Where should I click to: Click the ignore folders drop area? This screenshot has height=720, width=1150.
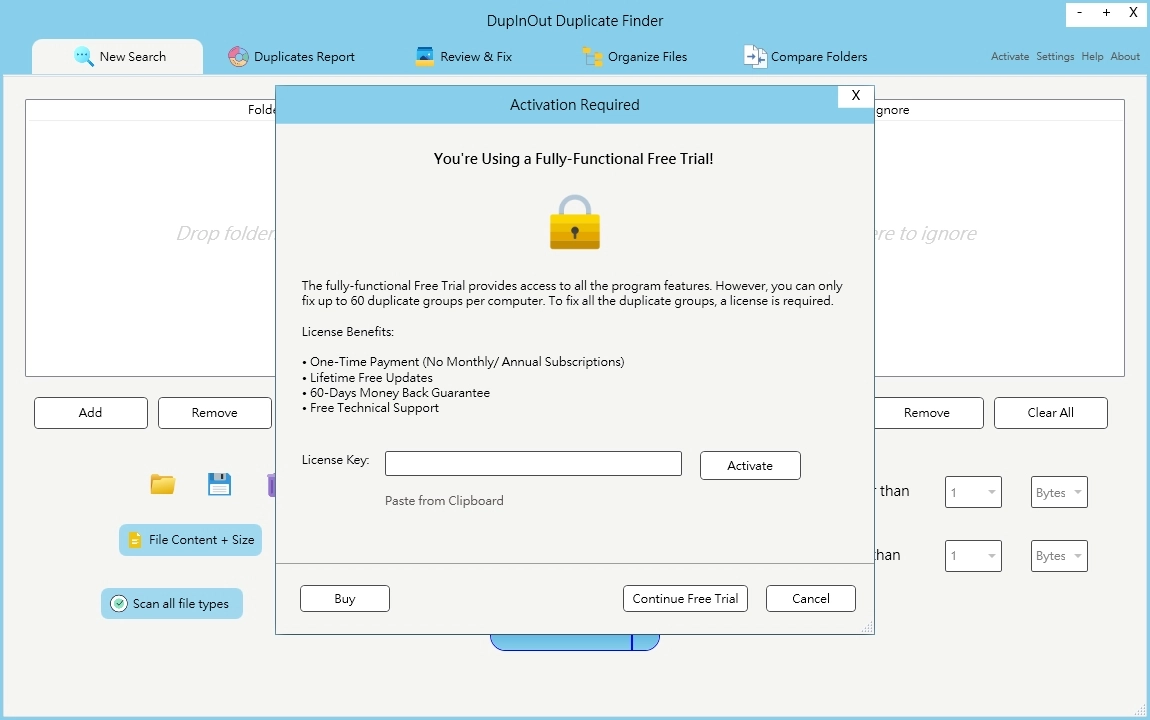[999, 238]
